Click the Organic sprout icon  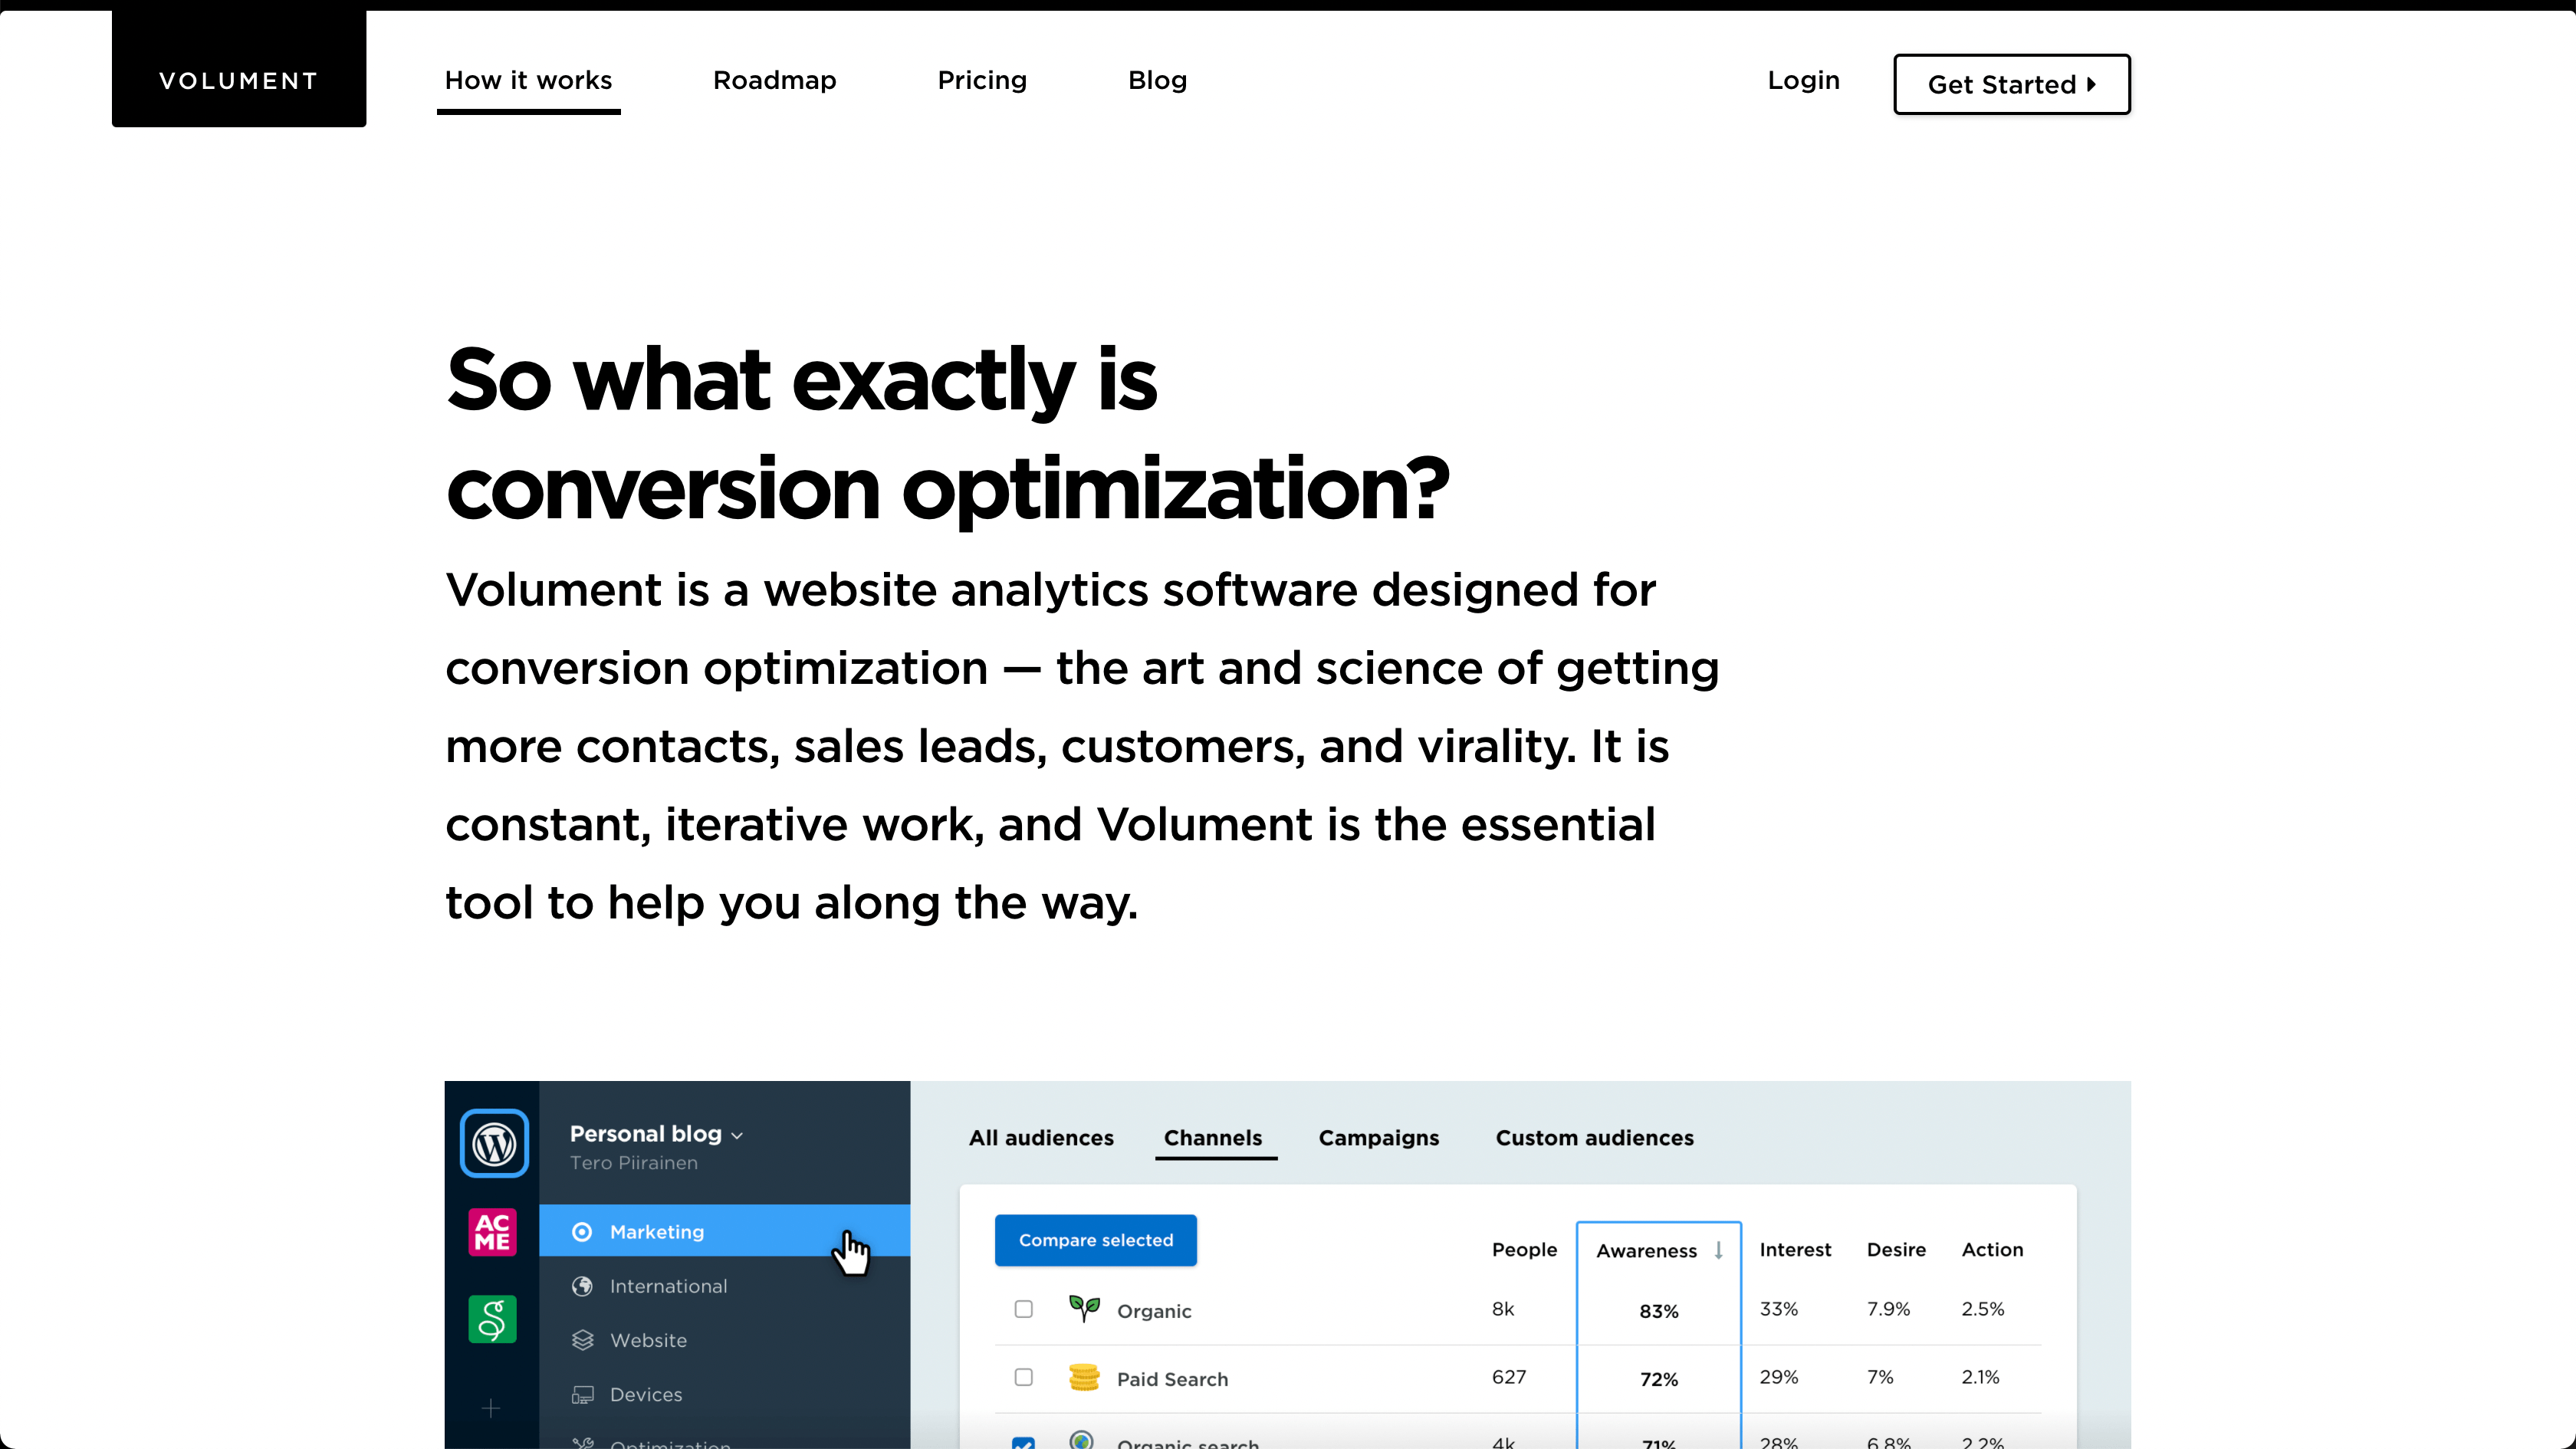pyautogui.click(x=1084, y=1307)
